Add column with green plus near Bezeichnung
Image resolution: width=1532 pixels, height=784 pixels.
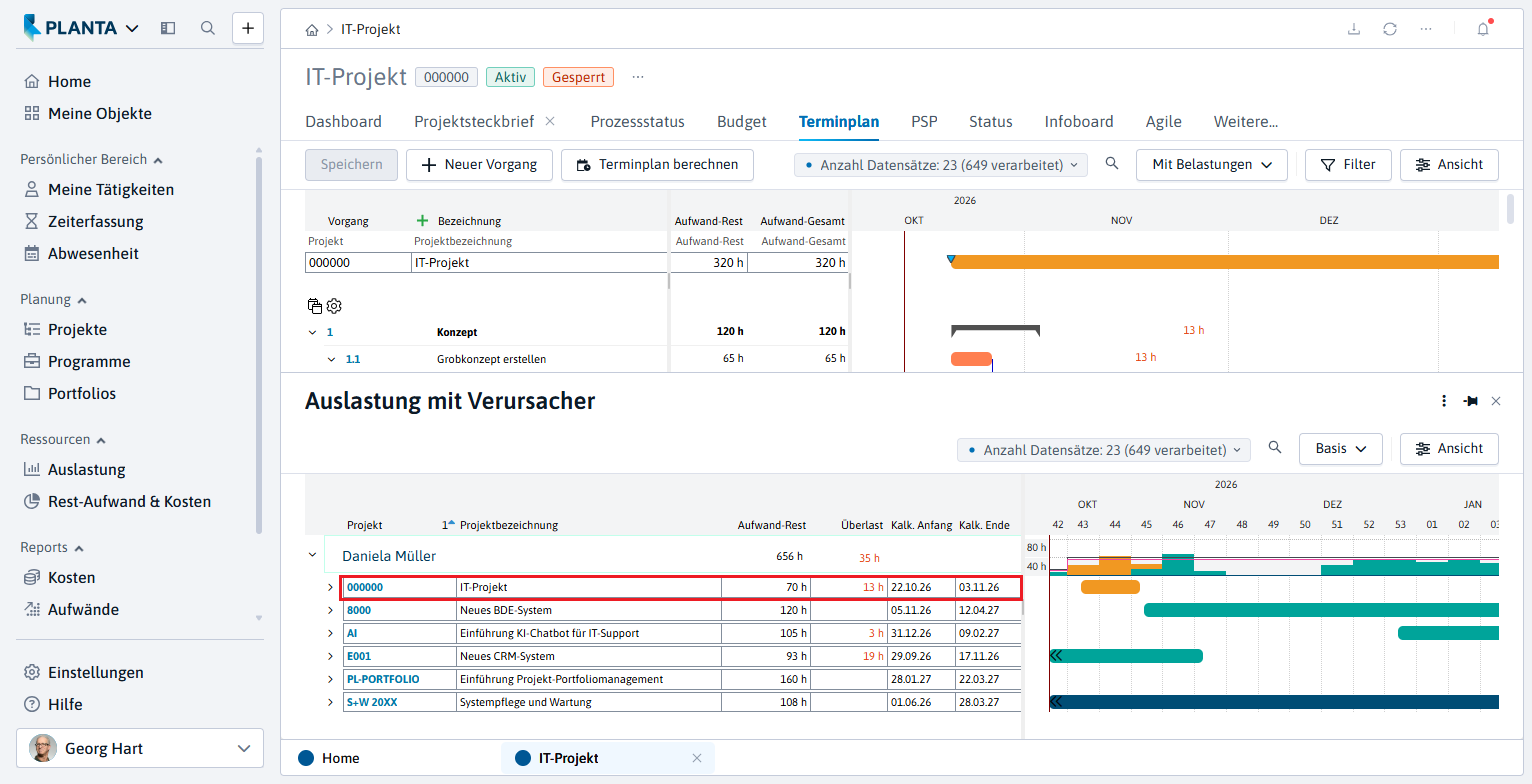pos(422,220)
